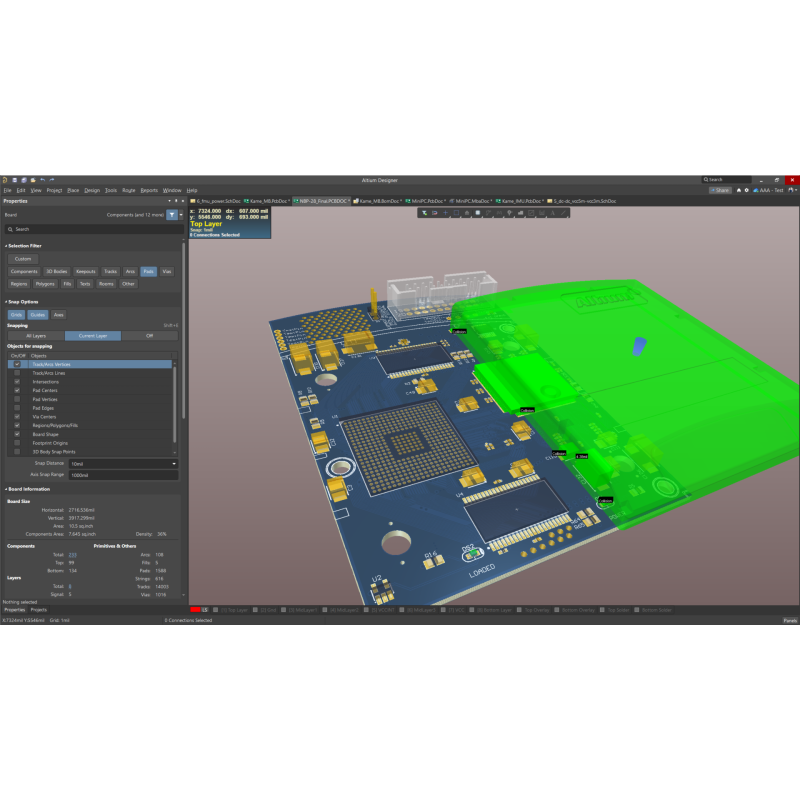Click first filter icon in active bar
The width and height of the screenshot is (800, 800).
[x=424, y=213]
